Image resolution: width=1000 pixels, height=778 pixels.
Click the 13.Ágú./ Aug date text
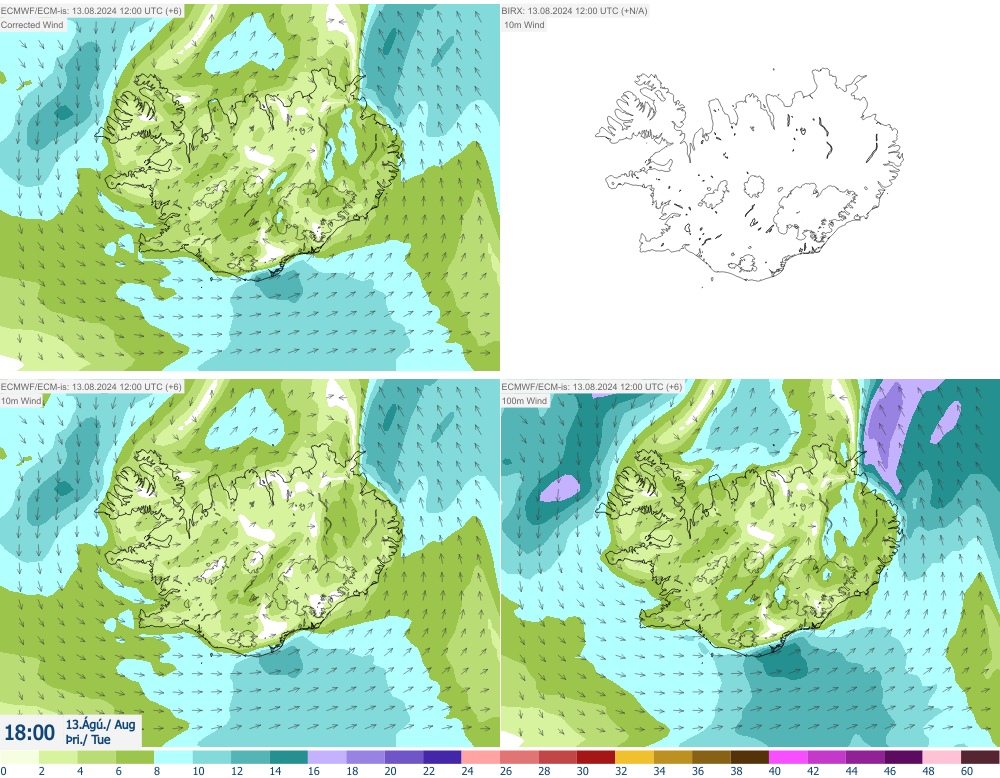pyautogui.click(x=100, y=724)
